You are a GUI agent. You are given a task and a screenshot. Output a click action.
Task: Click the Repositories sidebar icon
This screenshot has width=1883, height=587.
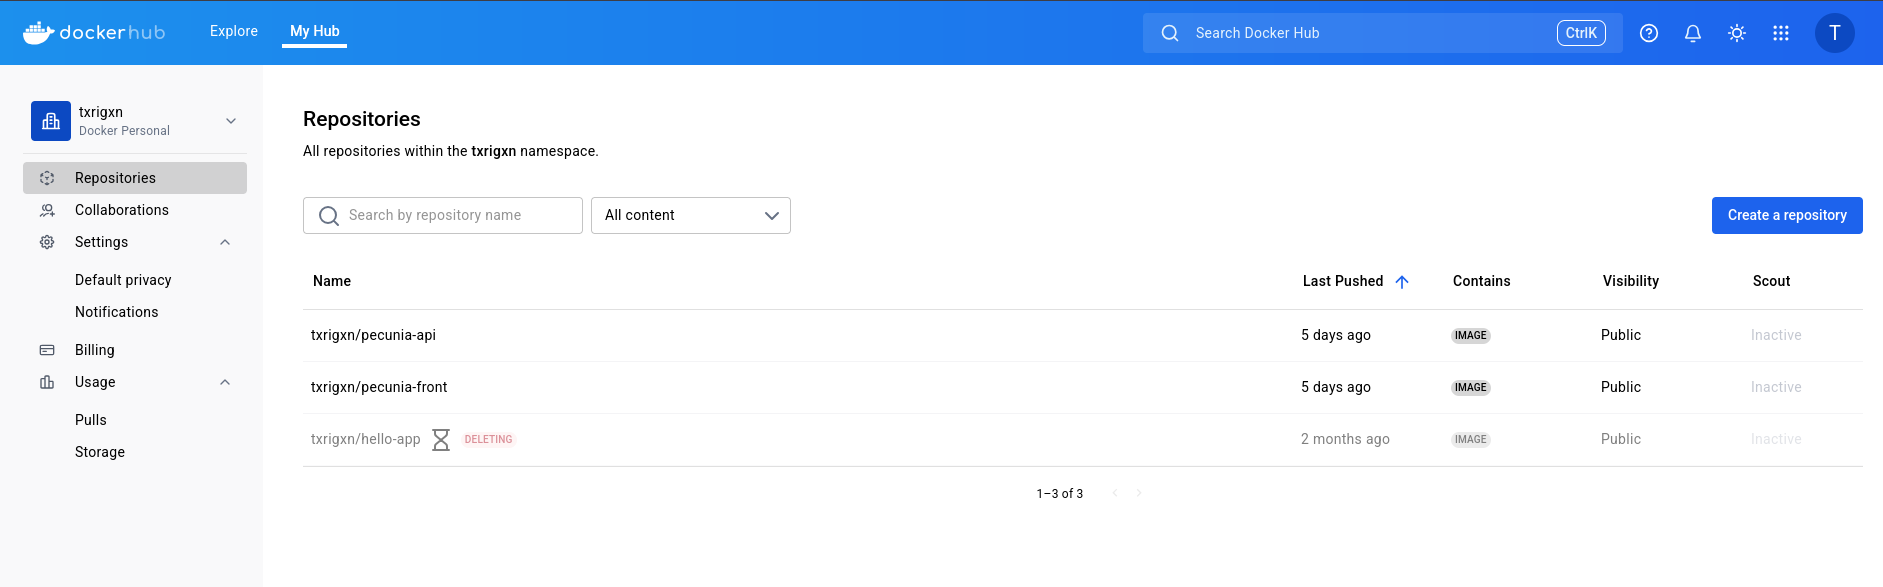pos(47,178)
